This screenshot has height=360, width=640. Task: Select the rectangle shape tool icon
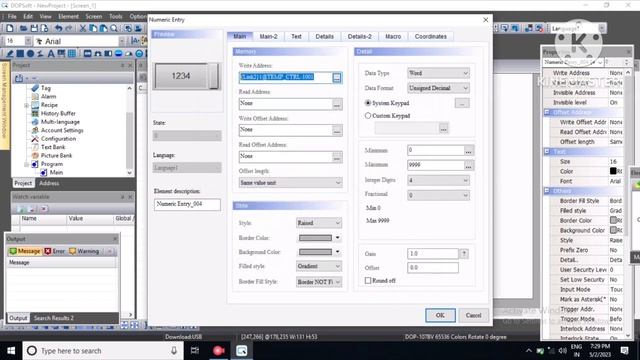click(x=20, y=53)
